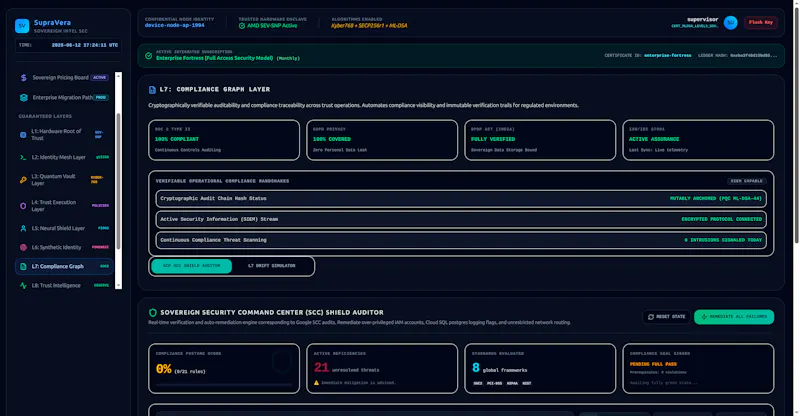Image resolution: width=800 pixels, height=416 pixels.
Task: Click the ledger hash value
Action: pyautogui.click(x=754, y=56)
